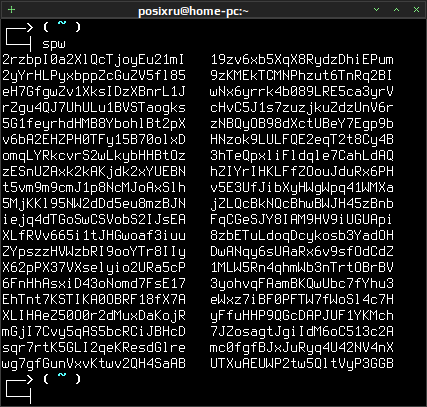The height and width of the screenshot is (407, 427).
Task: Pick the string beginning with wg7gfGunVx
Action: click(x=93, y=364)
